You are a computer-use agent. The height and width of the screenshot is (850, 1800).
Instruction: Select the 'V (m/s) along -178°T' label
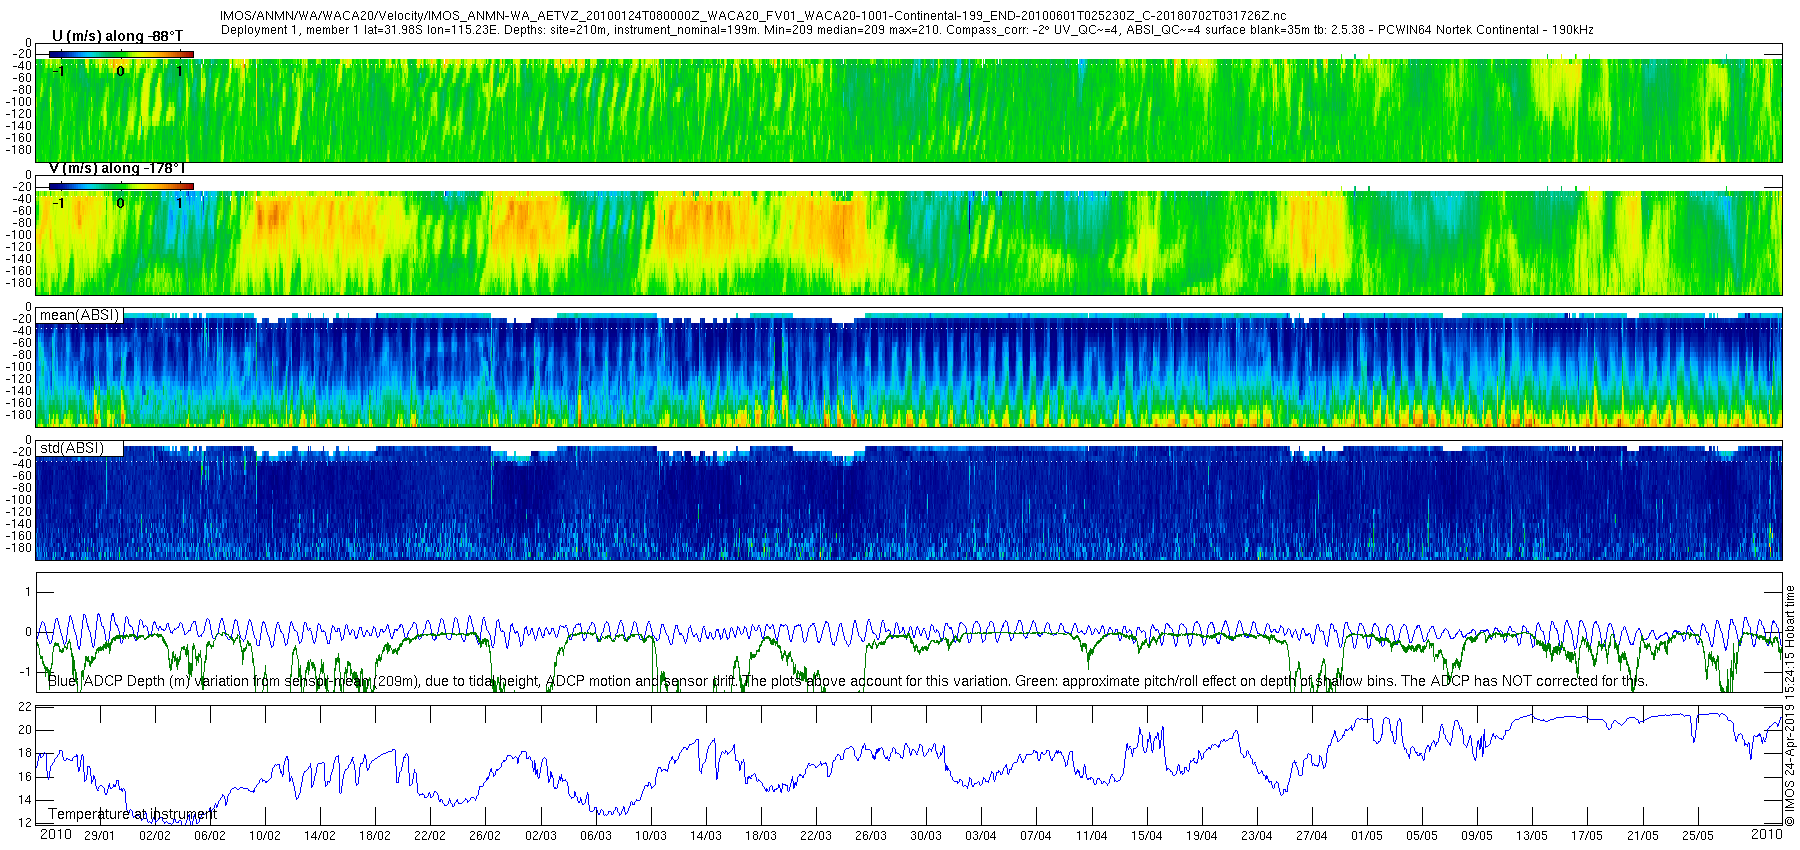coord(118,169)
